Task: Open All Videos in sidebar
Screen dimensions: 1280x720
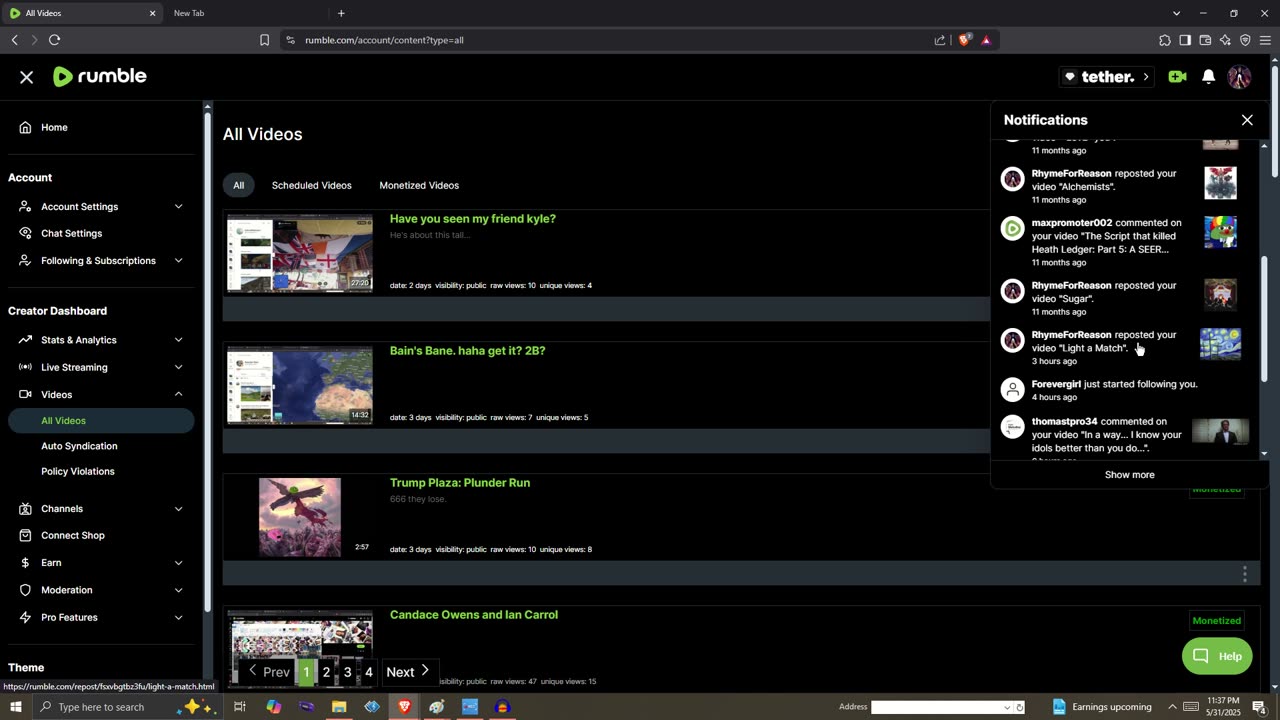Action: pyautogui.click(x=100, y=421)
